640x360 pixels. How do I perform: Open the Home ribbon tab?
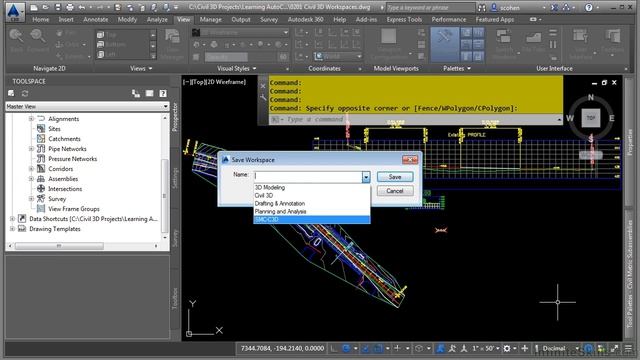pos(40,20)
